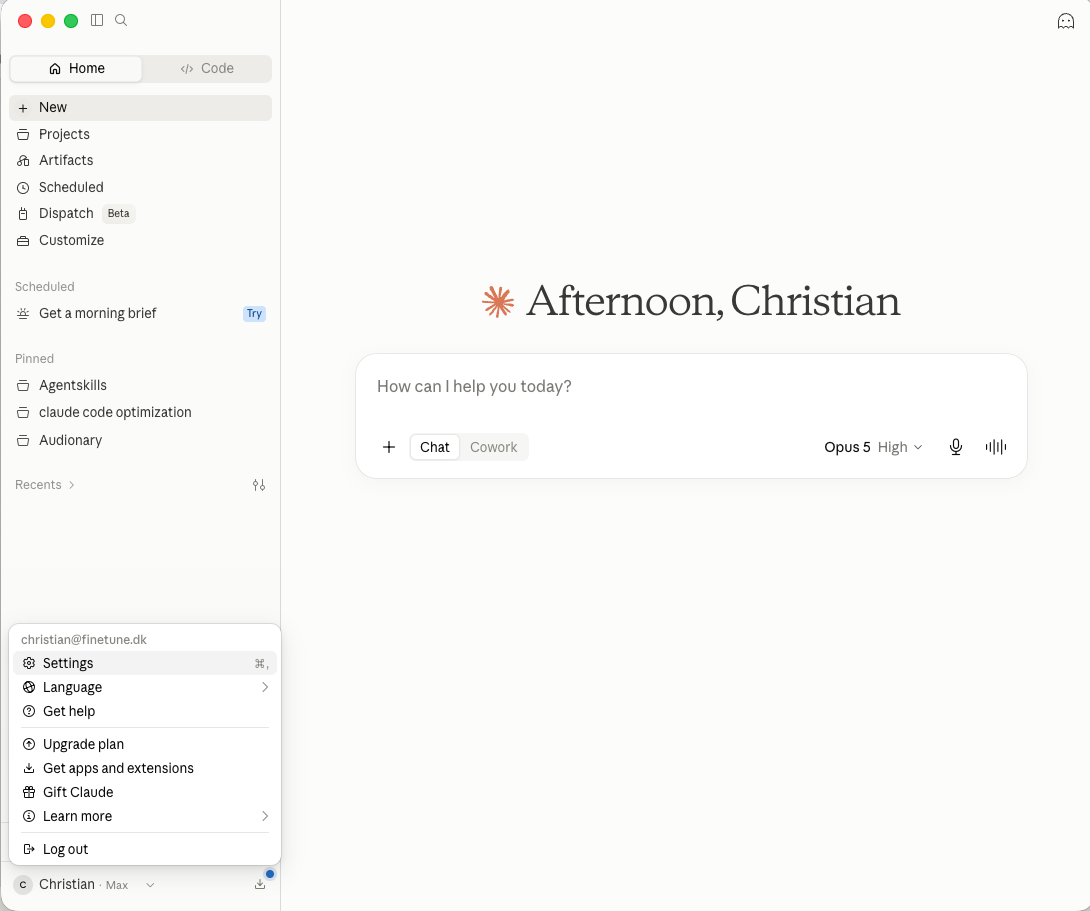Open Opus 5 High model dropdown
The image size is (1090, 911).
click(873, 447)
